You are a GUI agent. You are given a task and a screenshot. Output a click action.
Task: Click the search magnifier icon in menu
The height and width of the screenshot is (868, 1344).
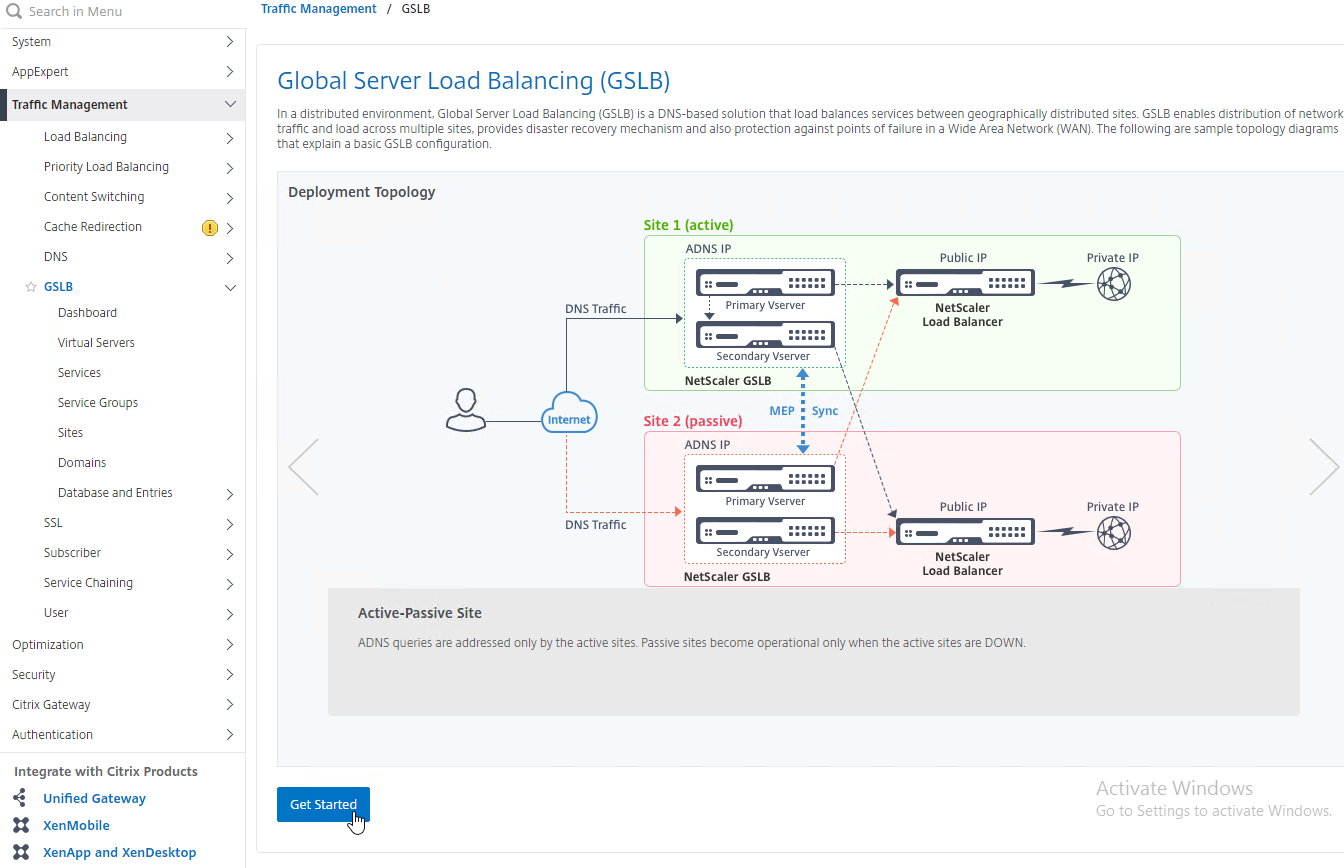pyautogui.click(x=14, y=11)
